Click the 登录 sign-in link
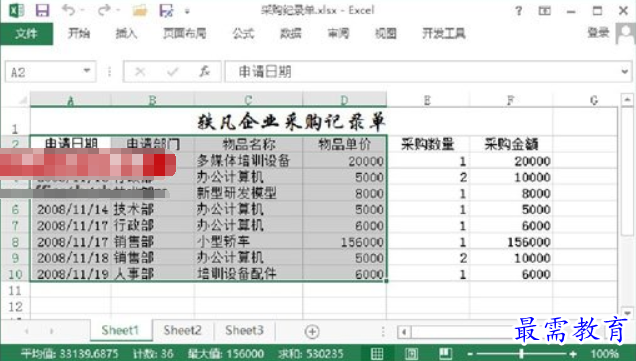This screenshot has width=636, height=361. 598,32
